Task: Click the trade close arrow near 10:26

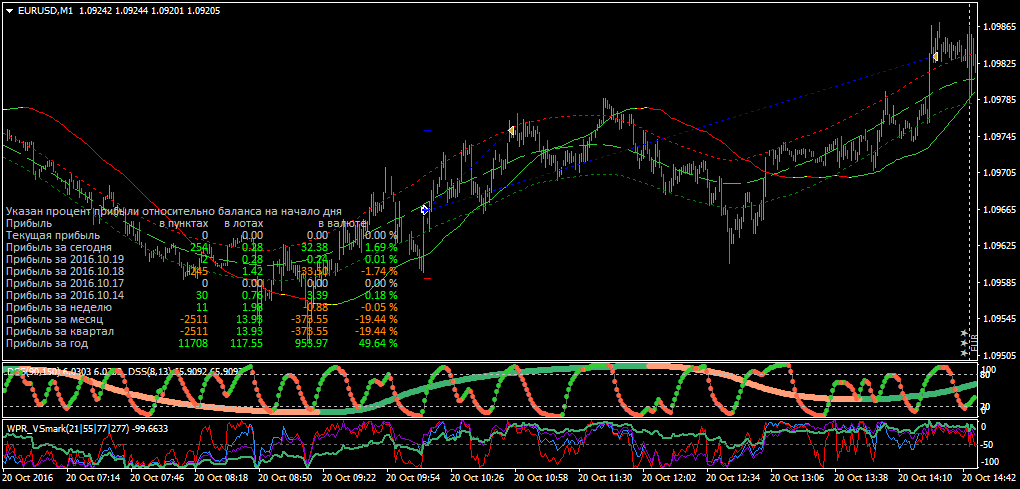Action: coord(511,131)
